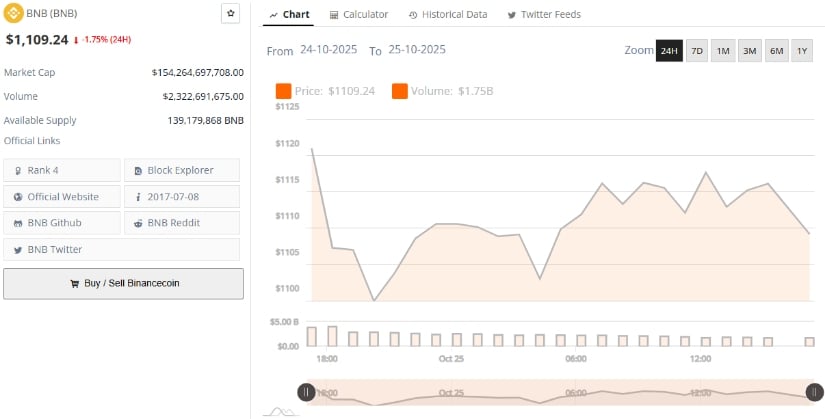Choose the 1Y zoom range
The height and width of the screenshot is (419, 825).
(x=802, y=51)
